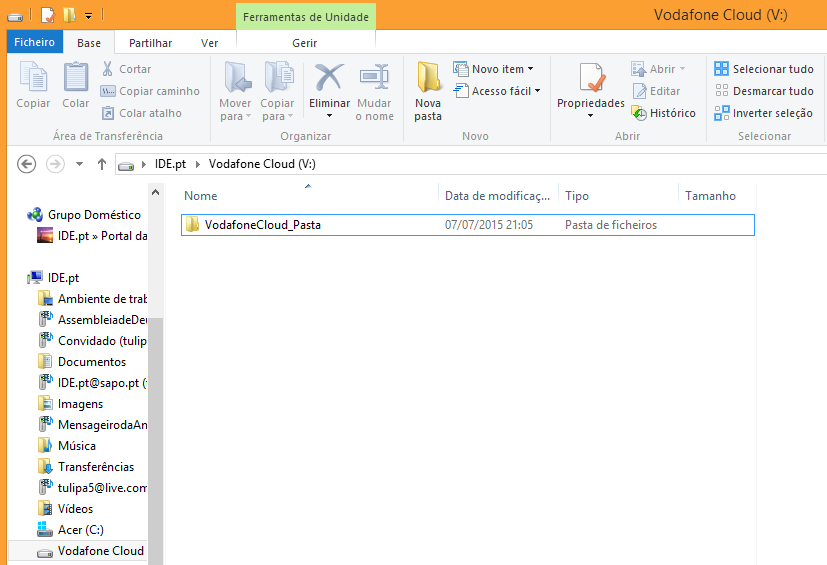827x565 pixels.
Task: Open the Gerir tab
Action: pos(305,43)
